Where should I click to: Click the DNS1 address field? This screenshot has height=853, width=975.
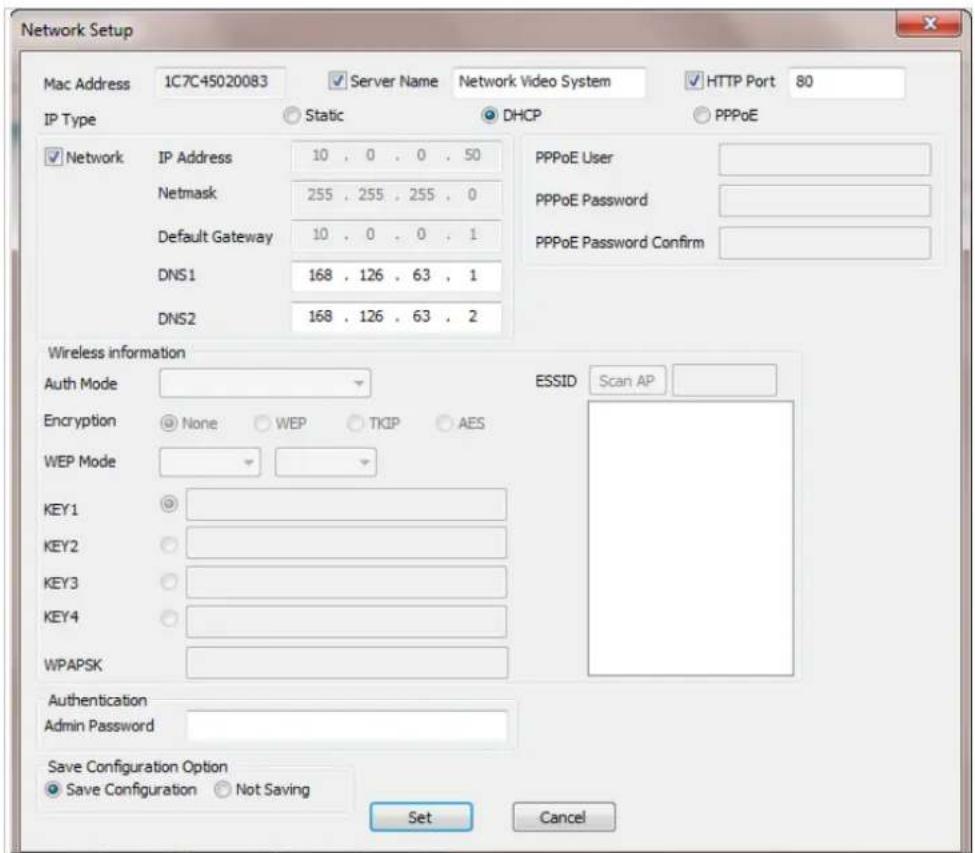[x=396, y=276]
